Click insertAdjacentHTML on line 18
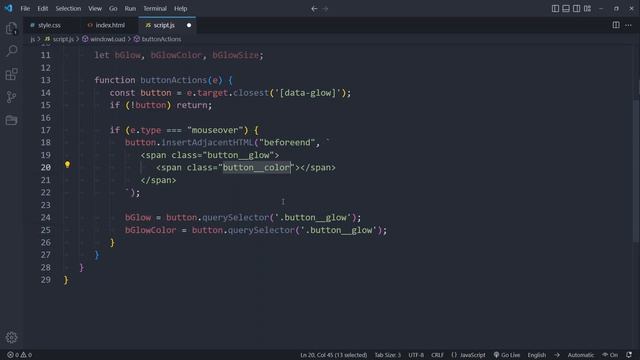The height and width of the screenshot is (360, 640). (207, 142)
